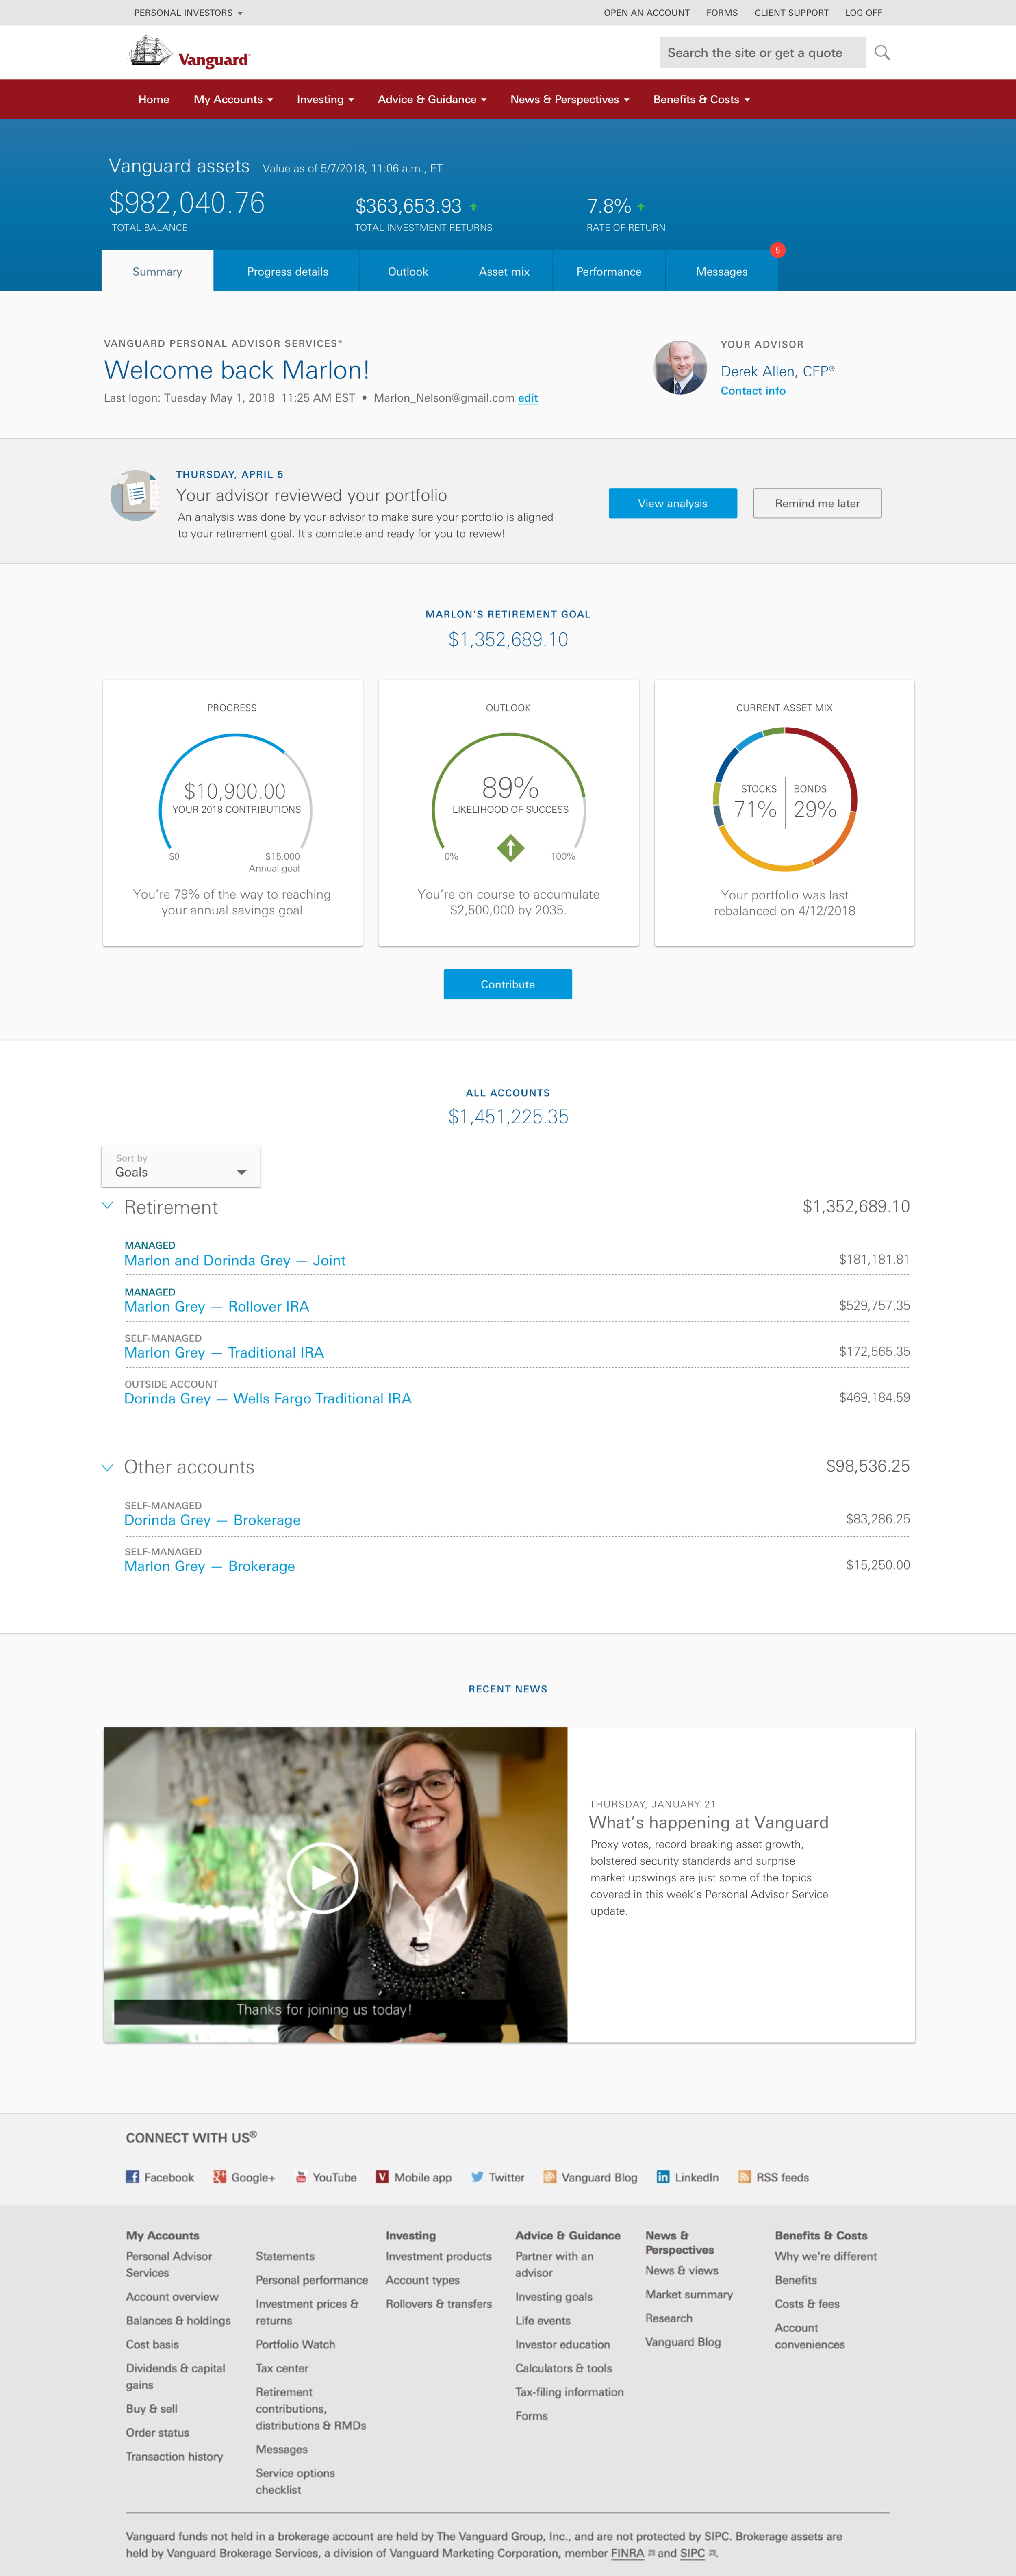
Task: Click green arrow beside rate of return
Action: point(641,207)
